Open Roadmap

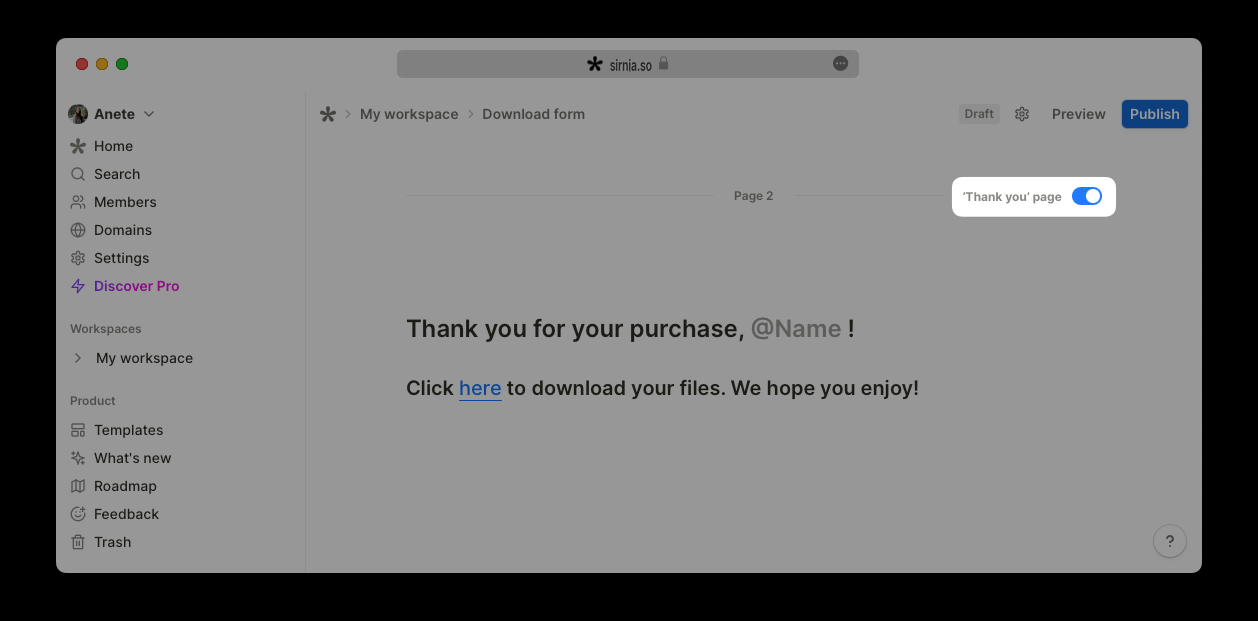[x=125, y=486]
